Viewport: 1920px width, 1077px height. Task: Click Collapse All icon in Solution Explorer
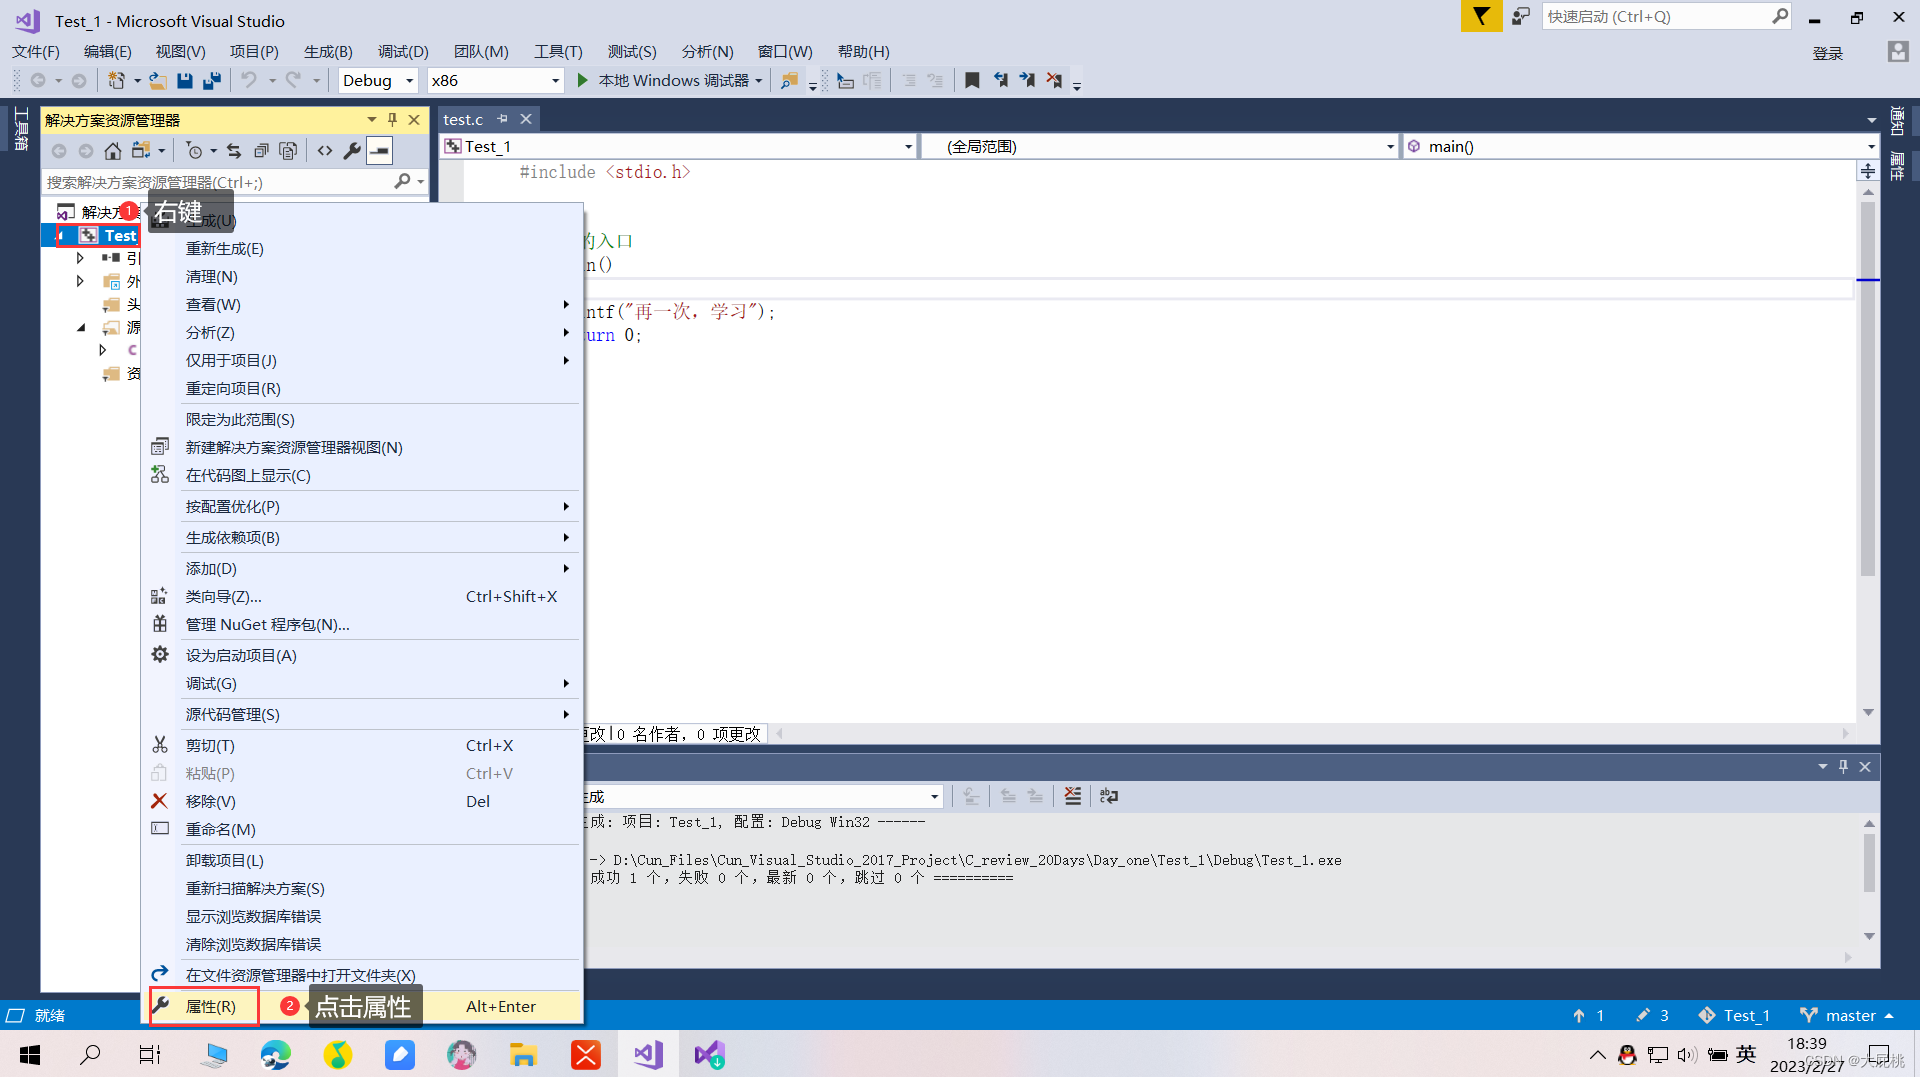click(261, 151)
